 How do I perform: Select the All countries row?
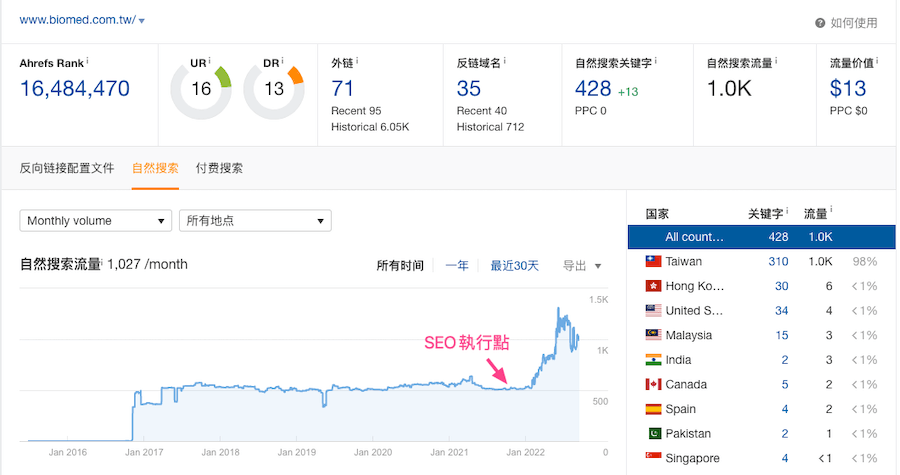pos(762,237)
